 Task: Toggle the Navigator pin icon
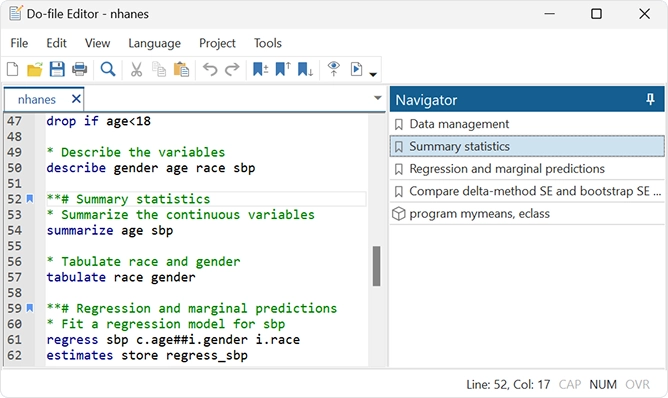[x=650, y=100]
